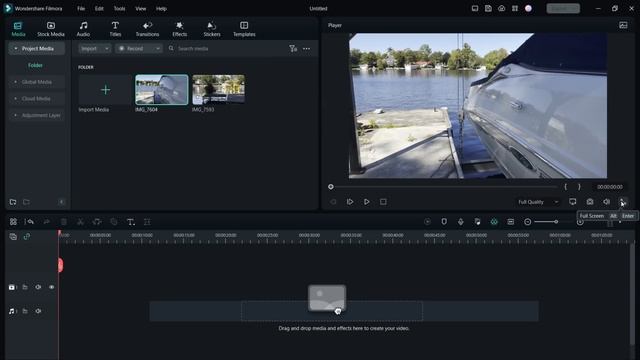Open the Tools menu

click(x=120, y=9)
